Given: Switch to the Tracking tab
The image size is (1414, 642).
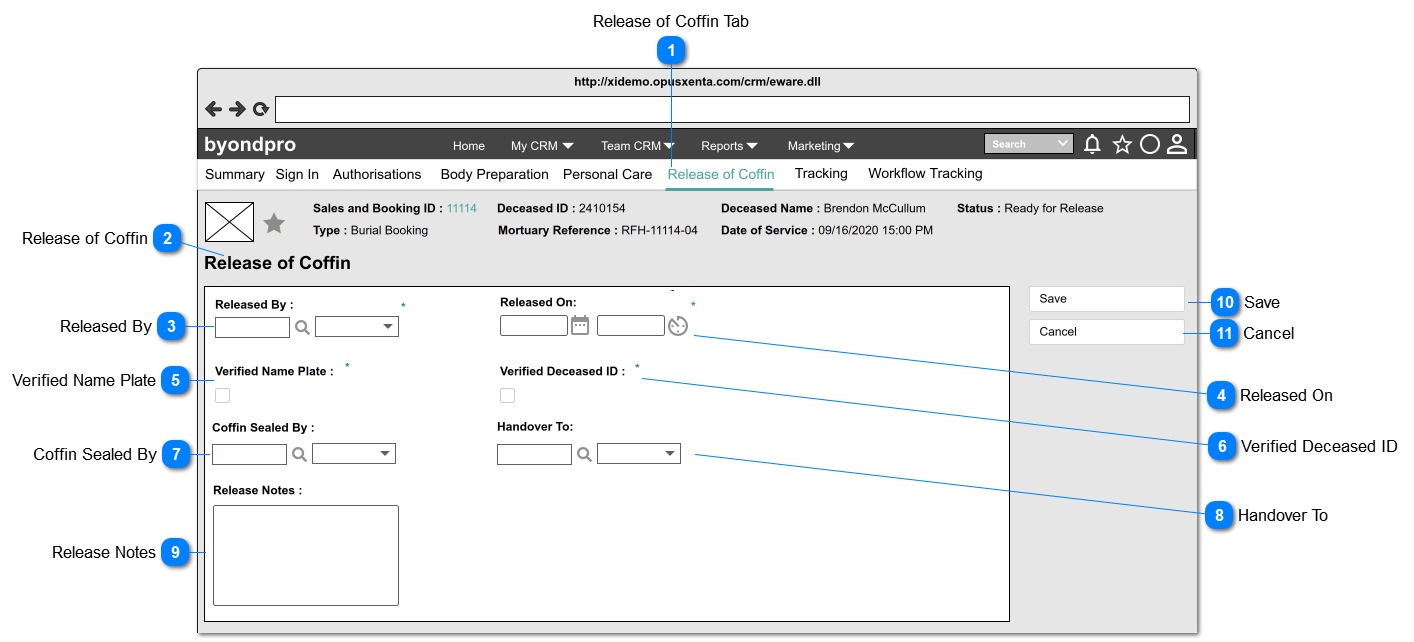Looking at the screenshot, I should [x=821, y=174].
